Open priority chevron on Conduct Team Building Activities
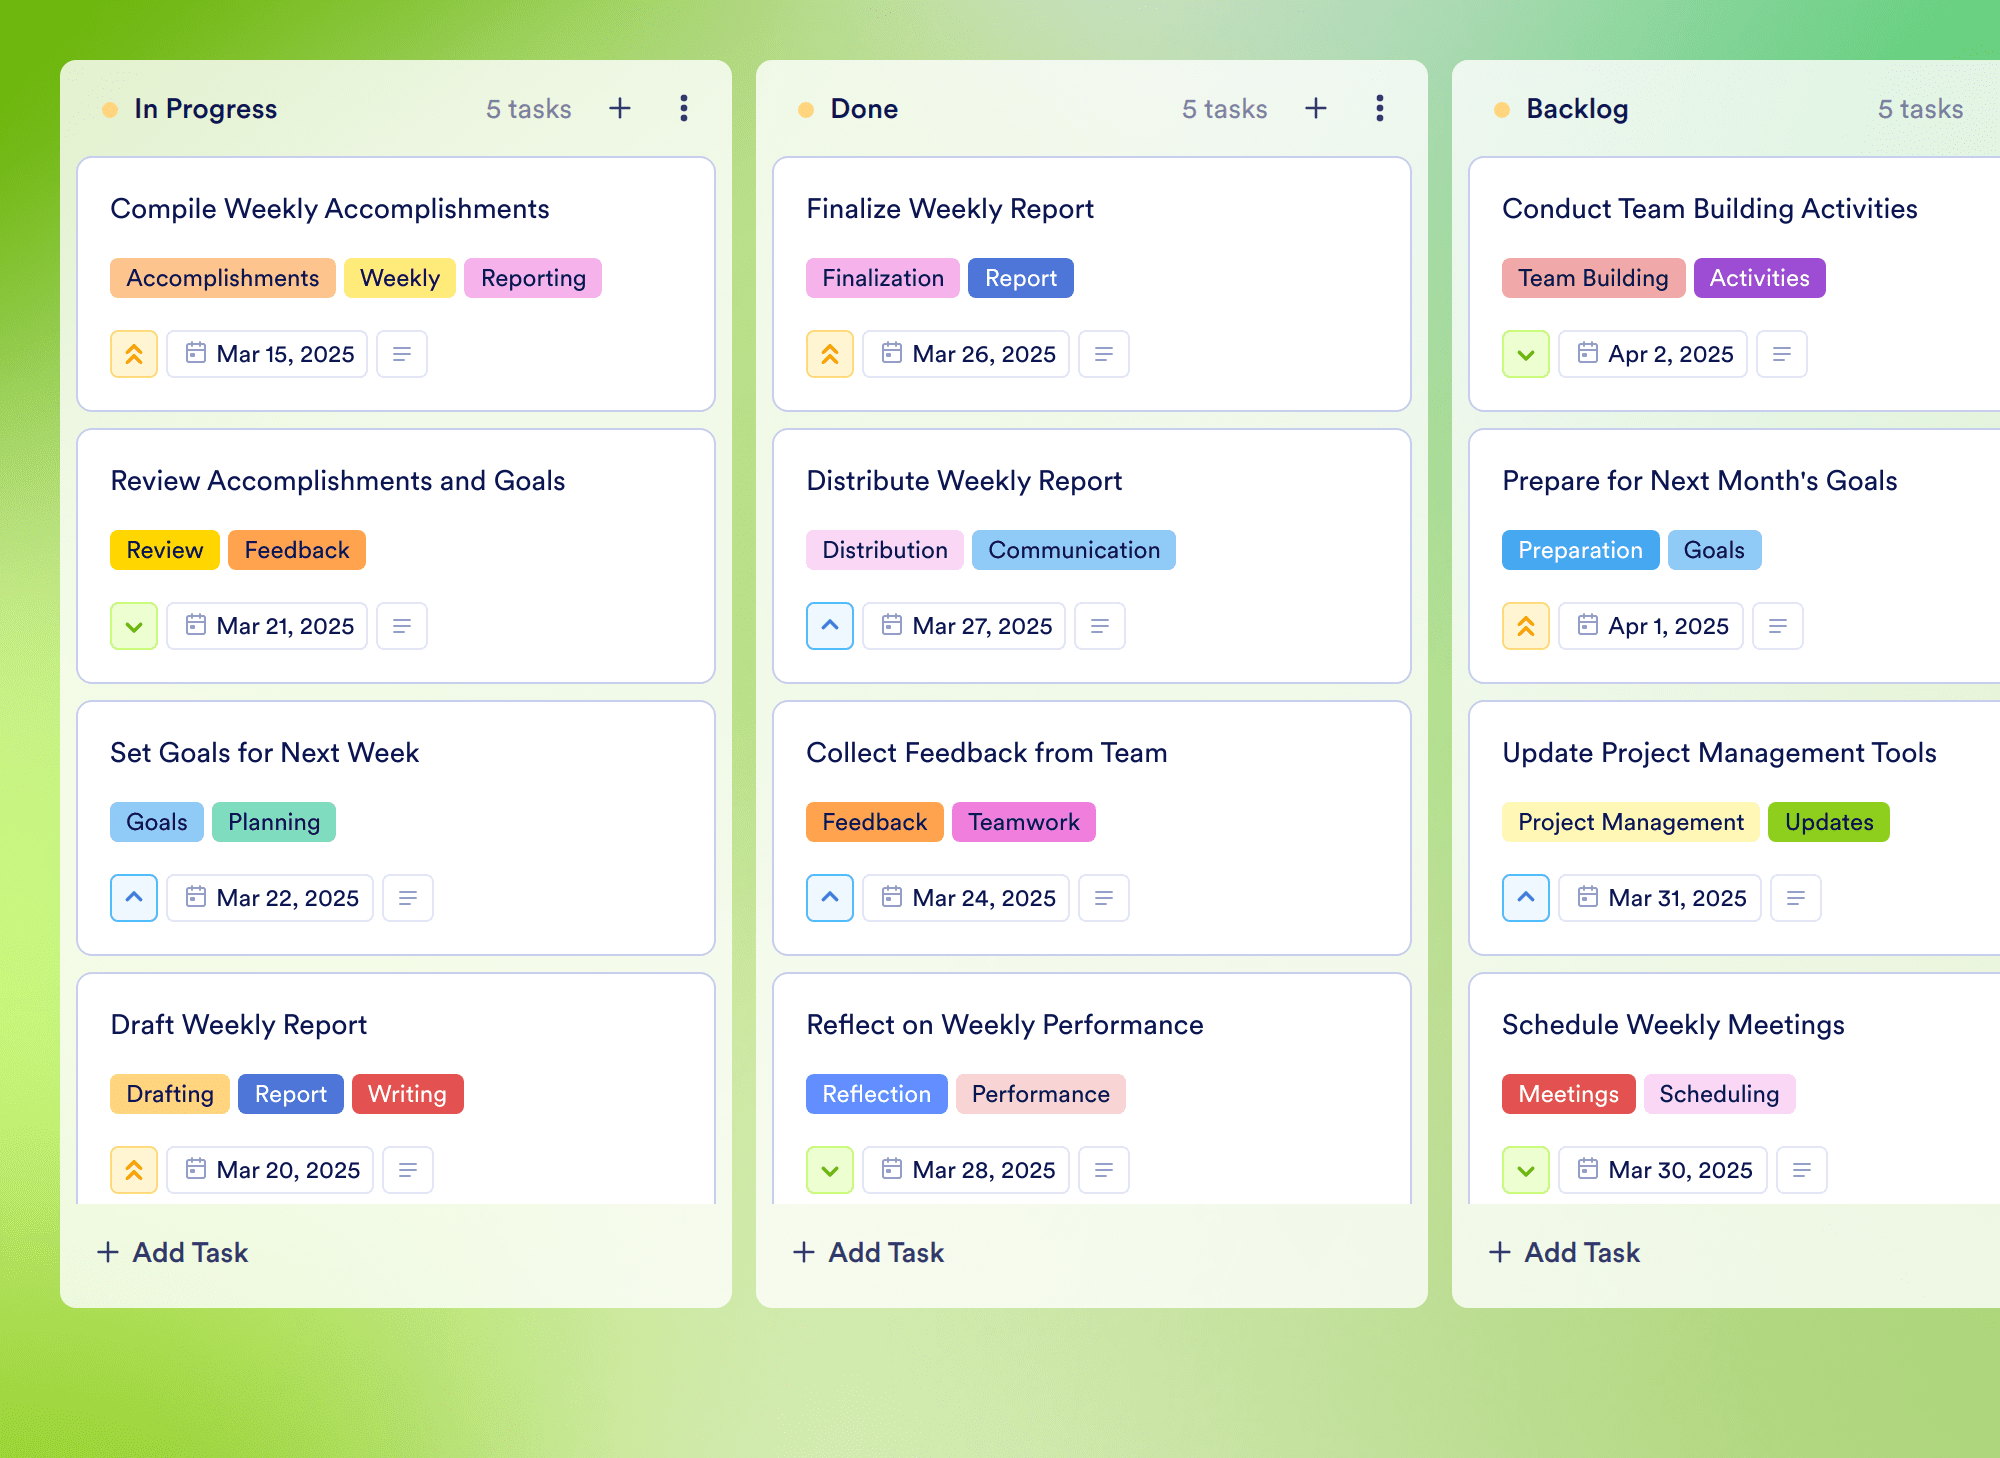2000x1458 pixels. [1526, 354]
